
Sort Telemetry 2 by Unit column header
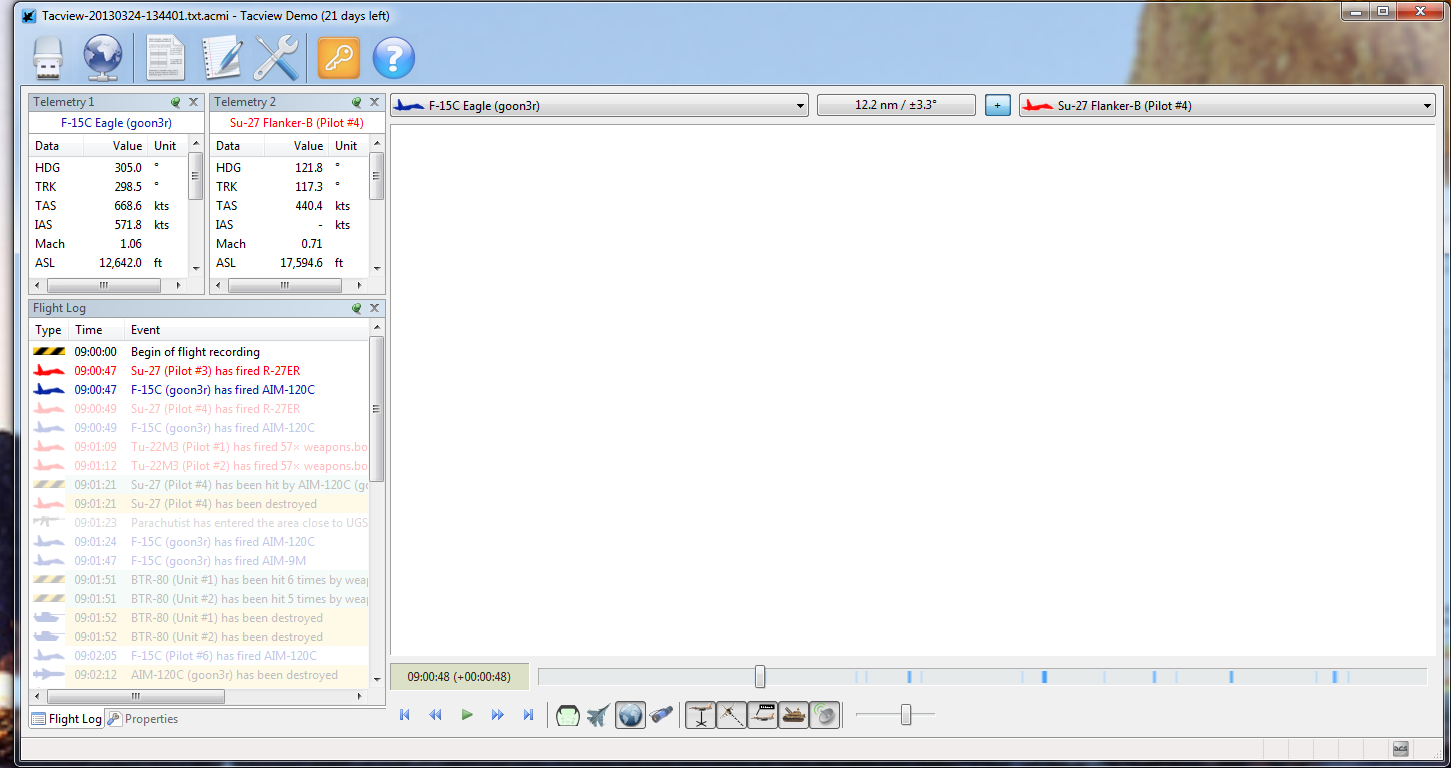[x=349, y=146]
